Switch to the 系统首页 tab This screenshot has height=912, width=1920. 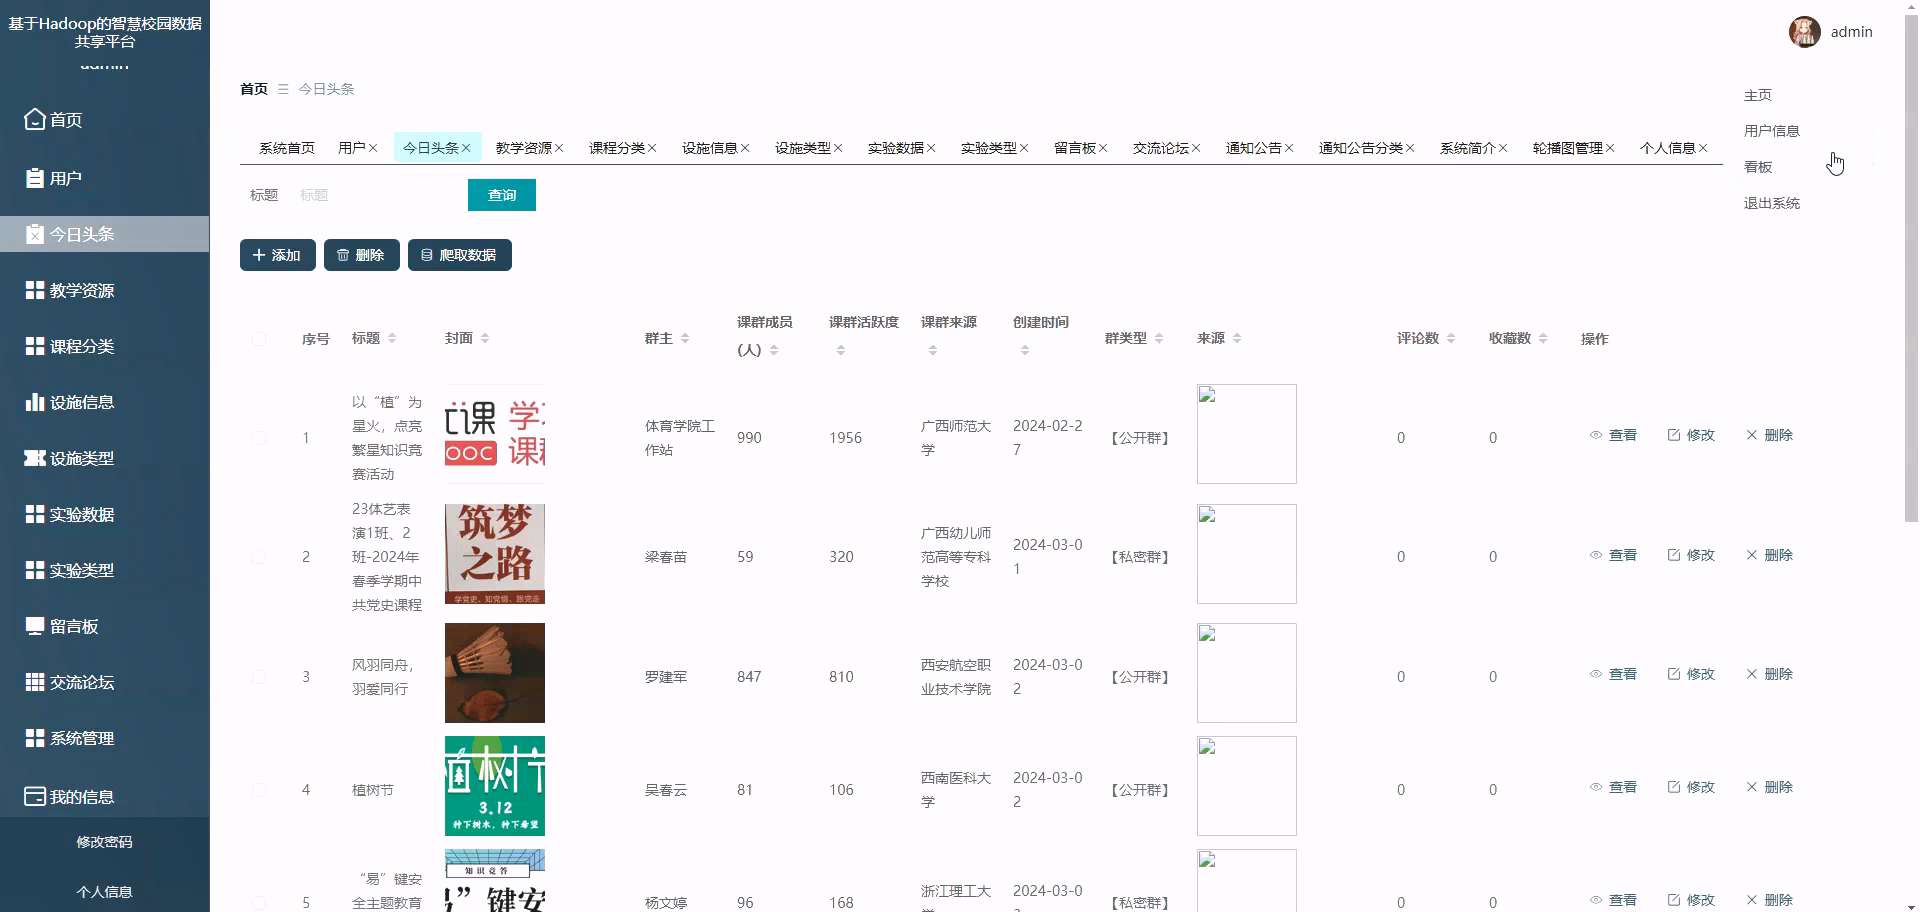[286, 148]
